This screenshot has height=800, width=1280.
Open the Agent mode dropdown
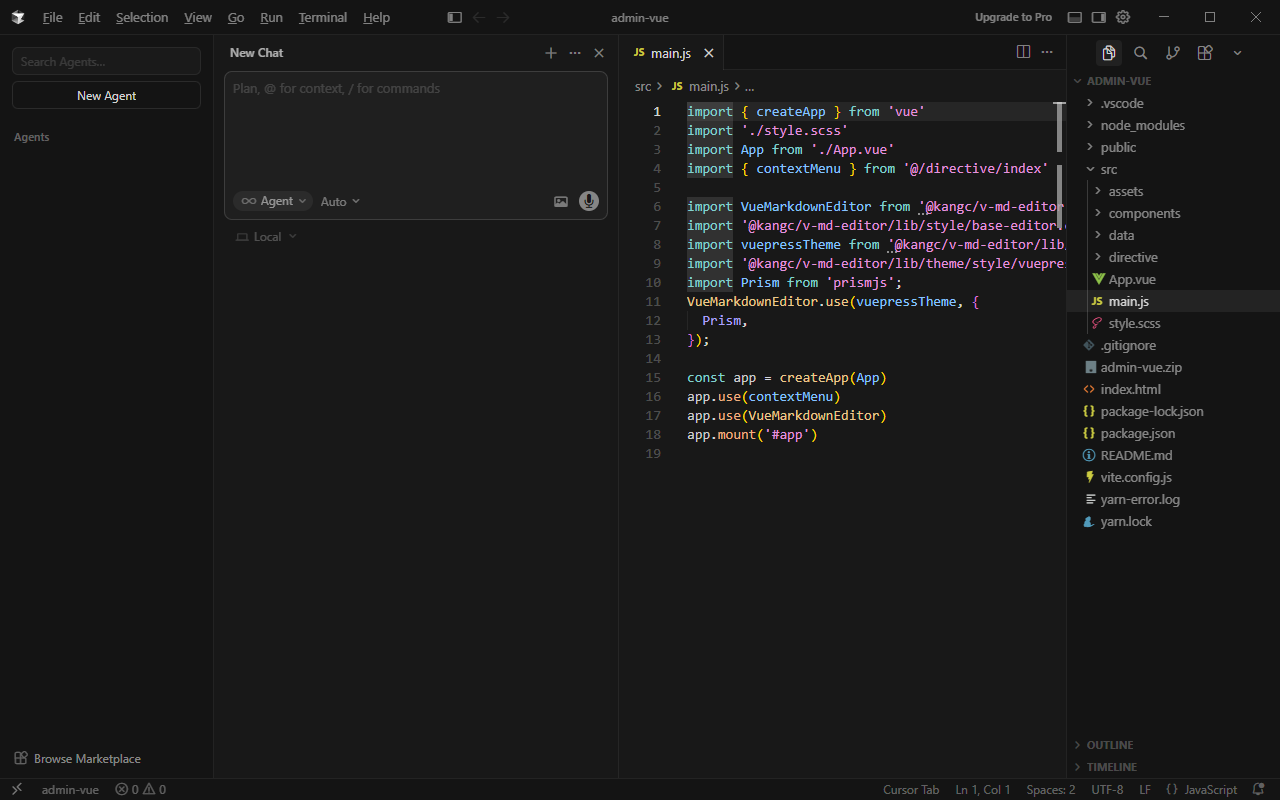click(x=273, y=201)
